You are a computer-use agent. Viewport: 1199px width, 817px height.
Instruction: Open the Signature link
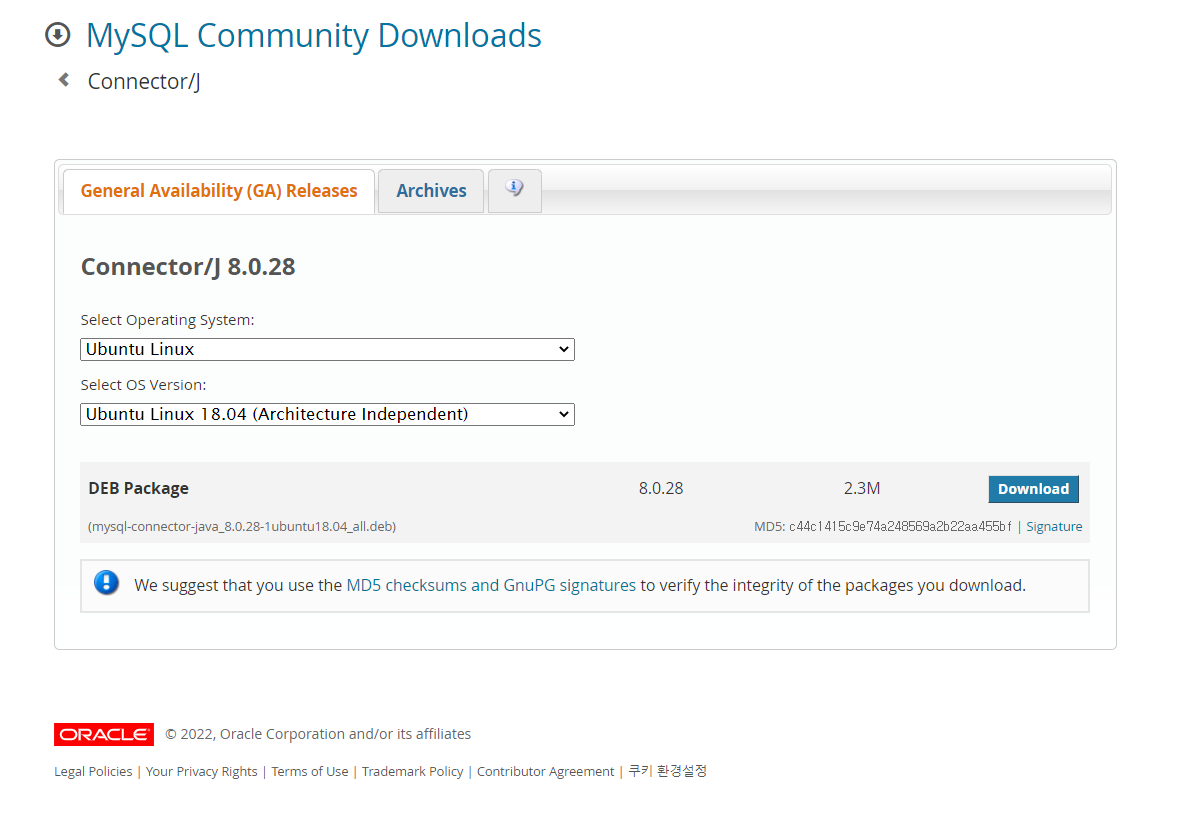(1054, 526)
